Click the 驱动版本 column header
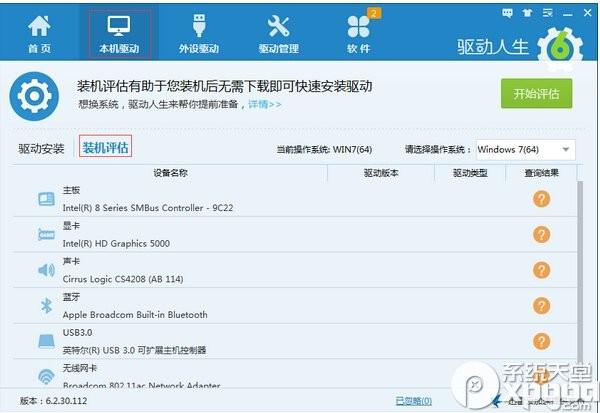 click(381, 173)
